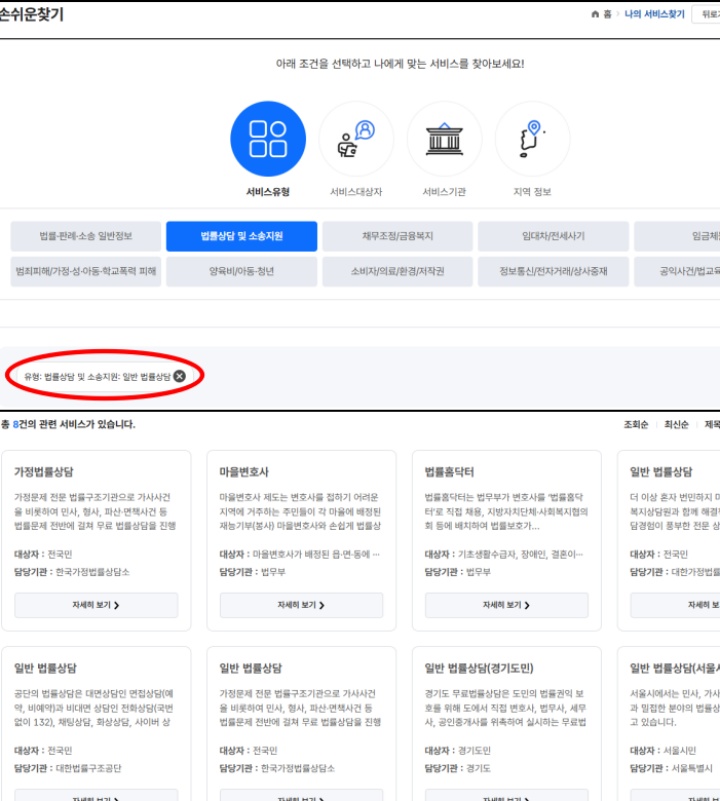
Task: Open 자세히 보기 for 법률홈닥터
Action: point(506,605)
